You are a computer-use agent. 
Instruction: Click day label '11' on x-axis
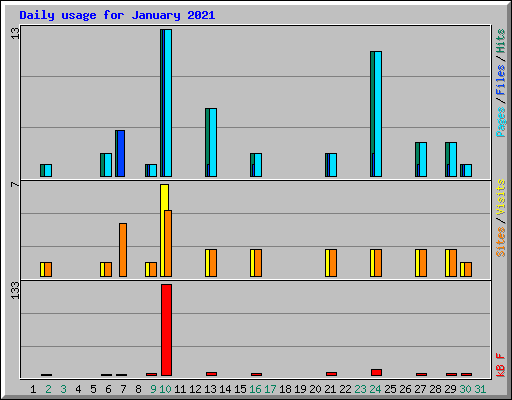pyautogui.click(x=180, y=389)
